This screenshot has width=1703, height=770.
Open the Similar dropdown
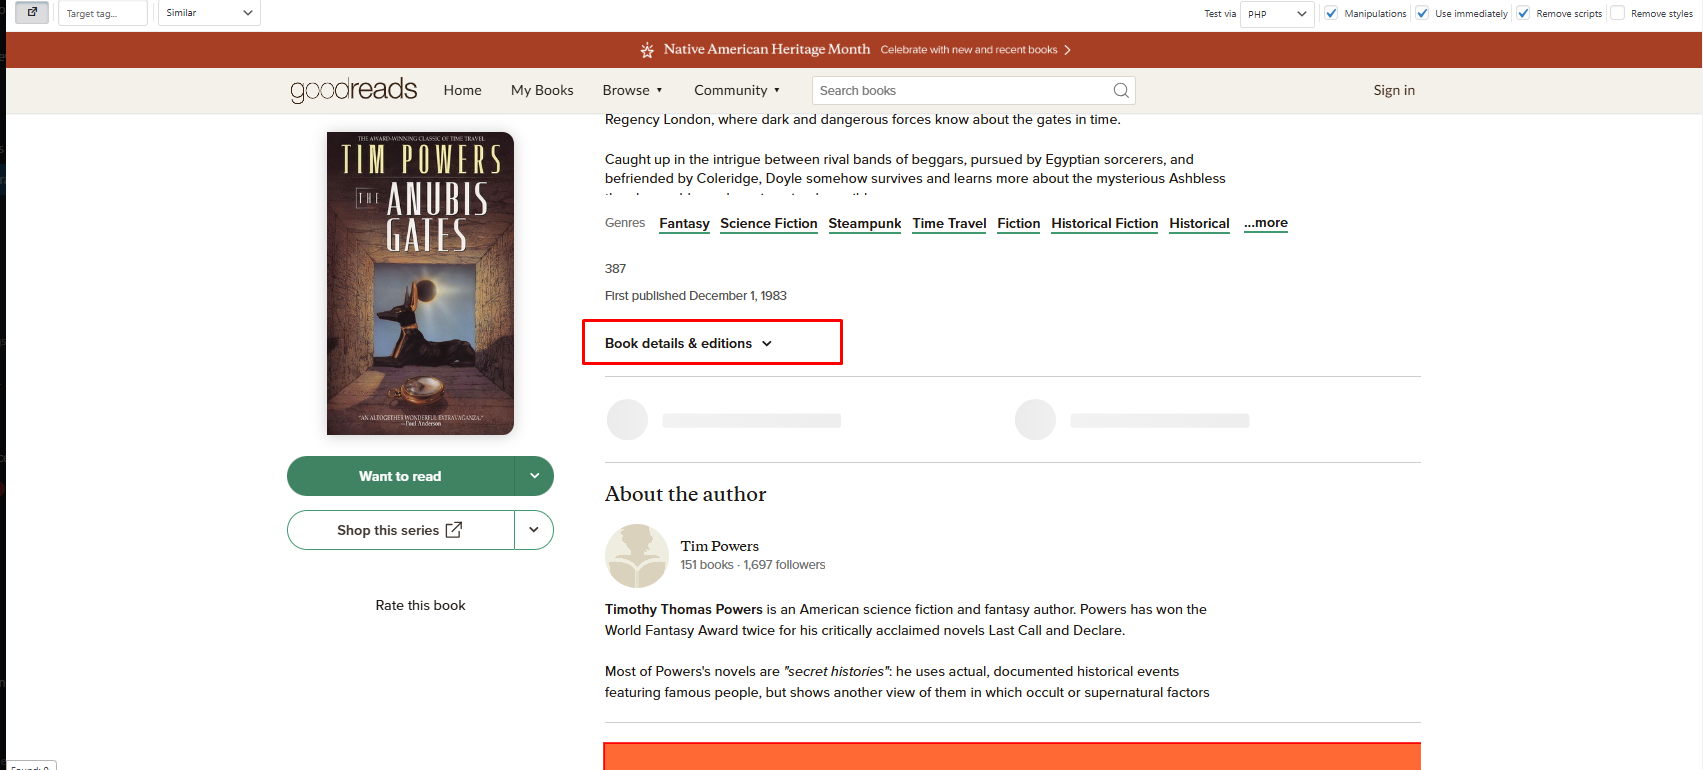(x=209, y=13)
